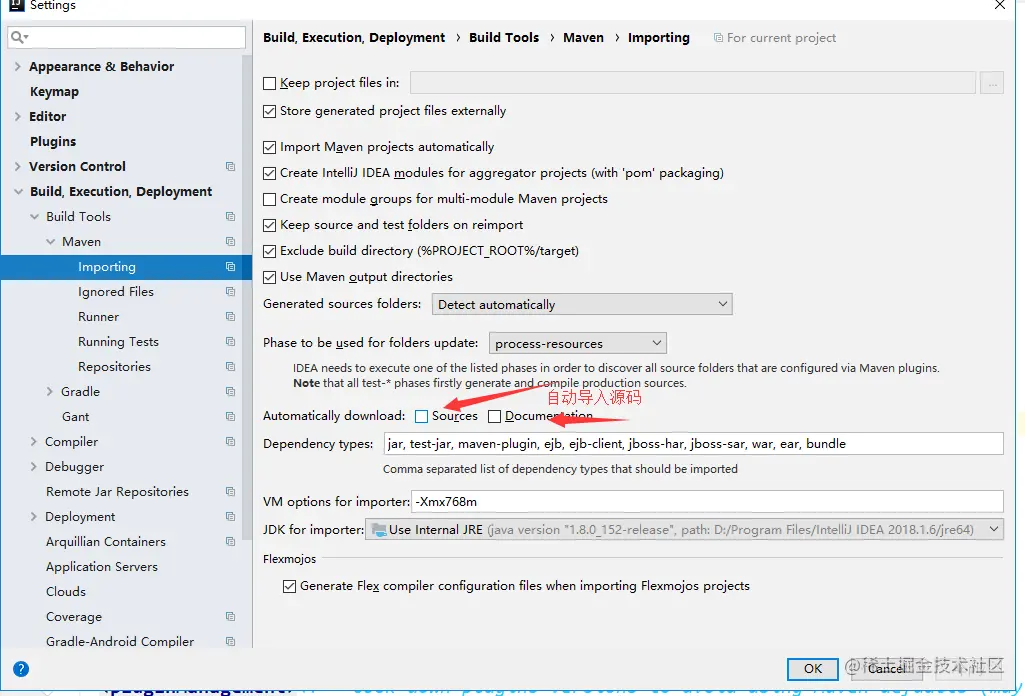Viewport: 1025px width, 696px height.
Task: Click the sidebar vertical scrollbar
Action: 246,297
